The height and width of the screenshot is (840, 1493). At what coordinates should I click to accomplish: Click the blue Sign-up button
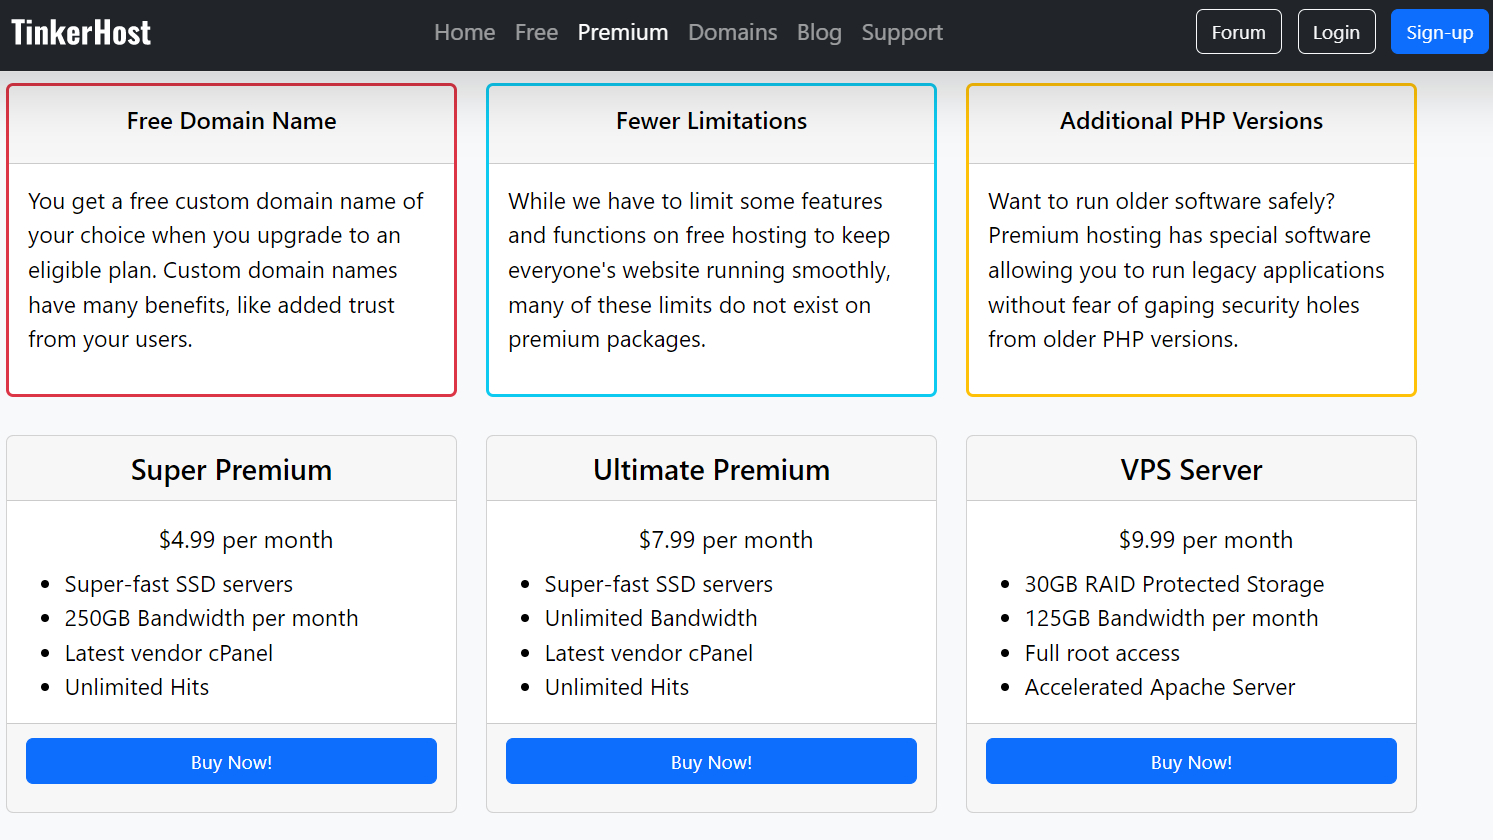1440,32
